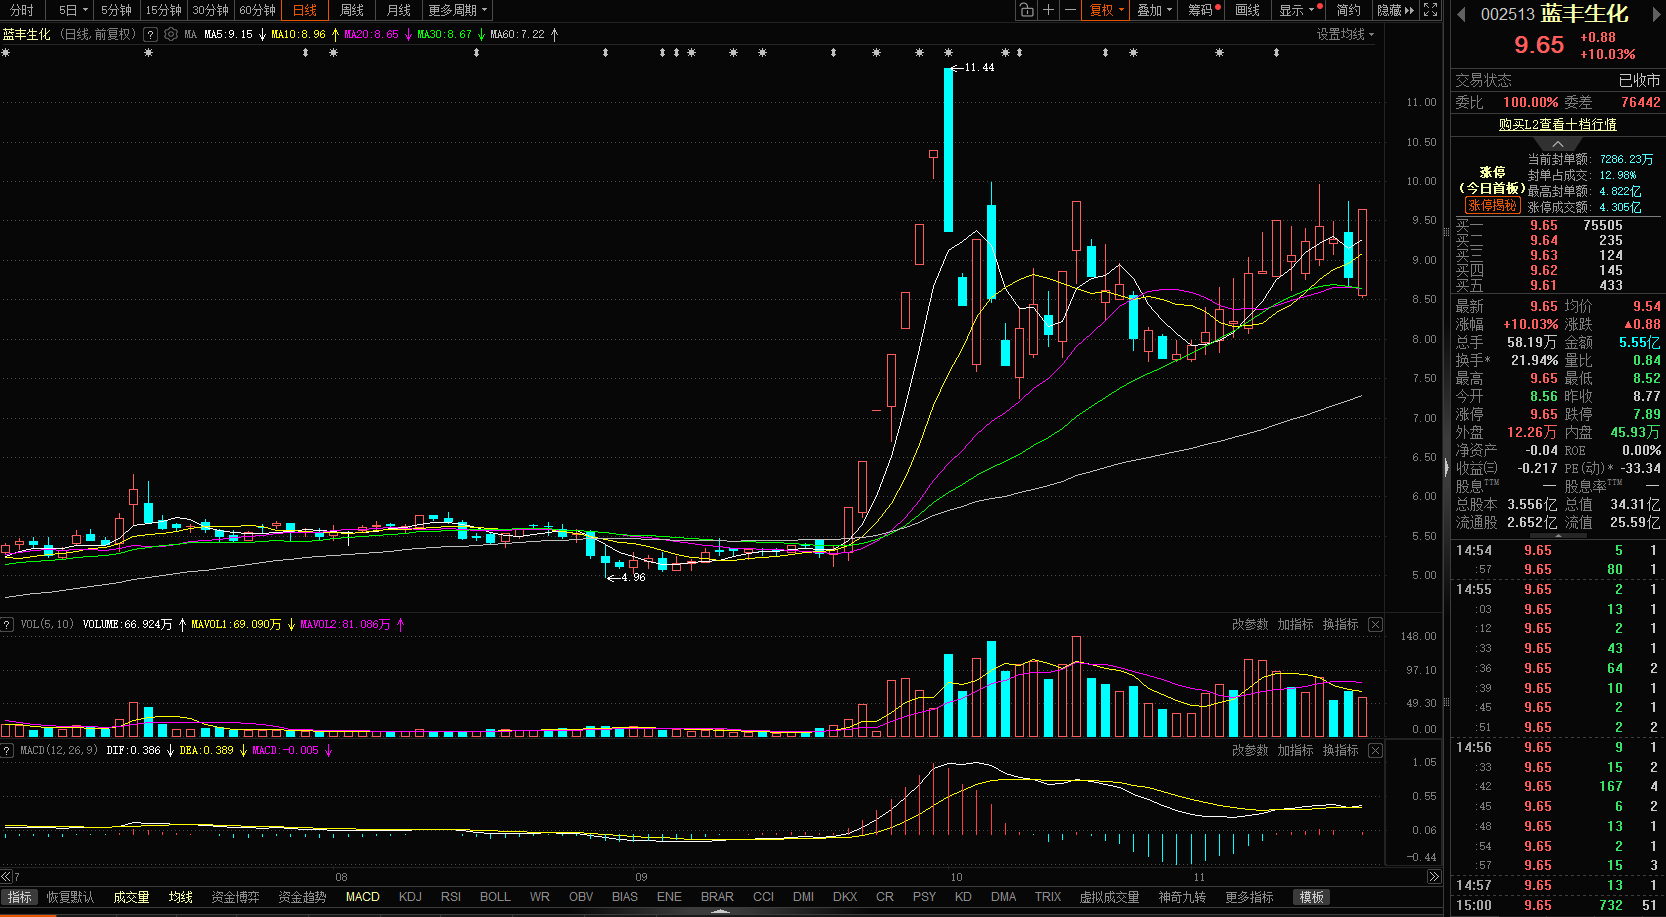Image resolution: width=1666 pixels, height=917 pixels.
Task: Open the help question mark beside 蓝丰生化
Action: tap(150, 34)
